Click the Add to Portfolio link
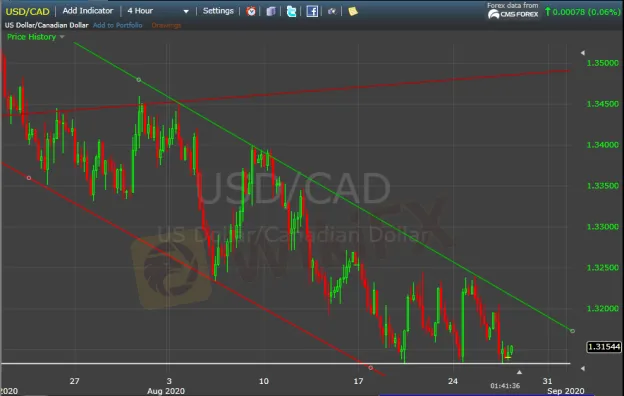This screenshot has height=396, width=624. pos(117,25)
